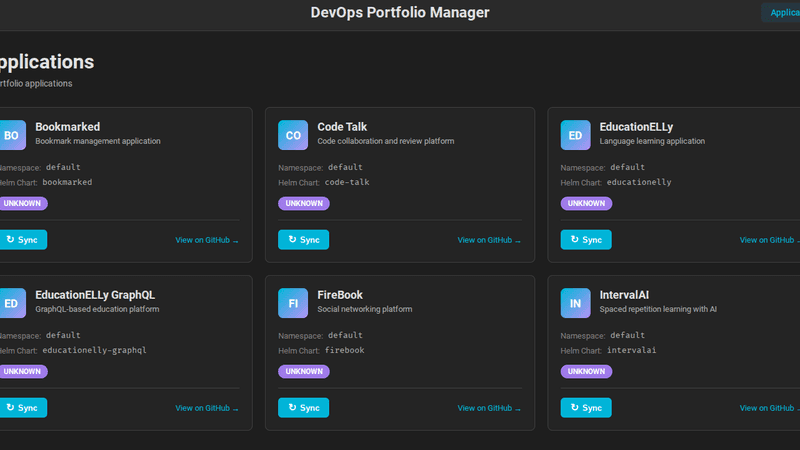
Task: Click helm chart value intervalai
Action: [x=632, y=350]
